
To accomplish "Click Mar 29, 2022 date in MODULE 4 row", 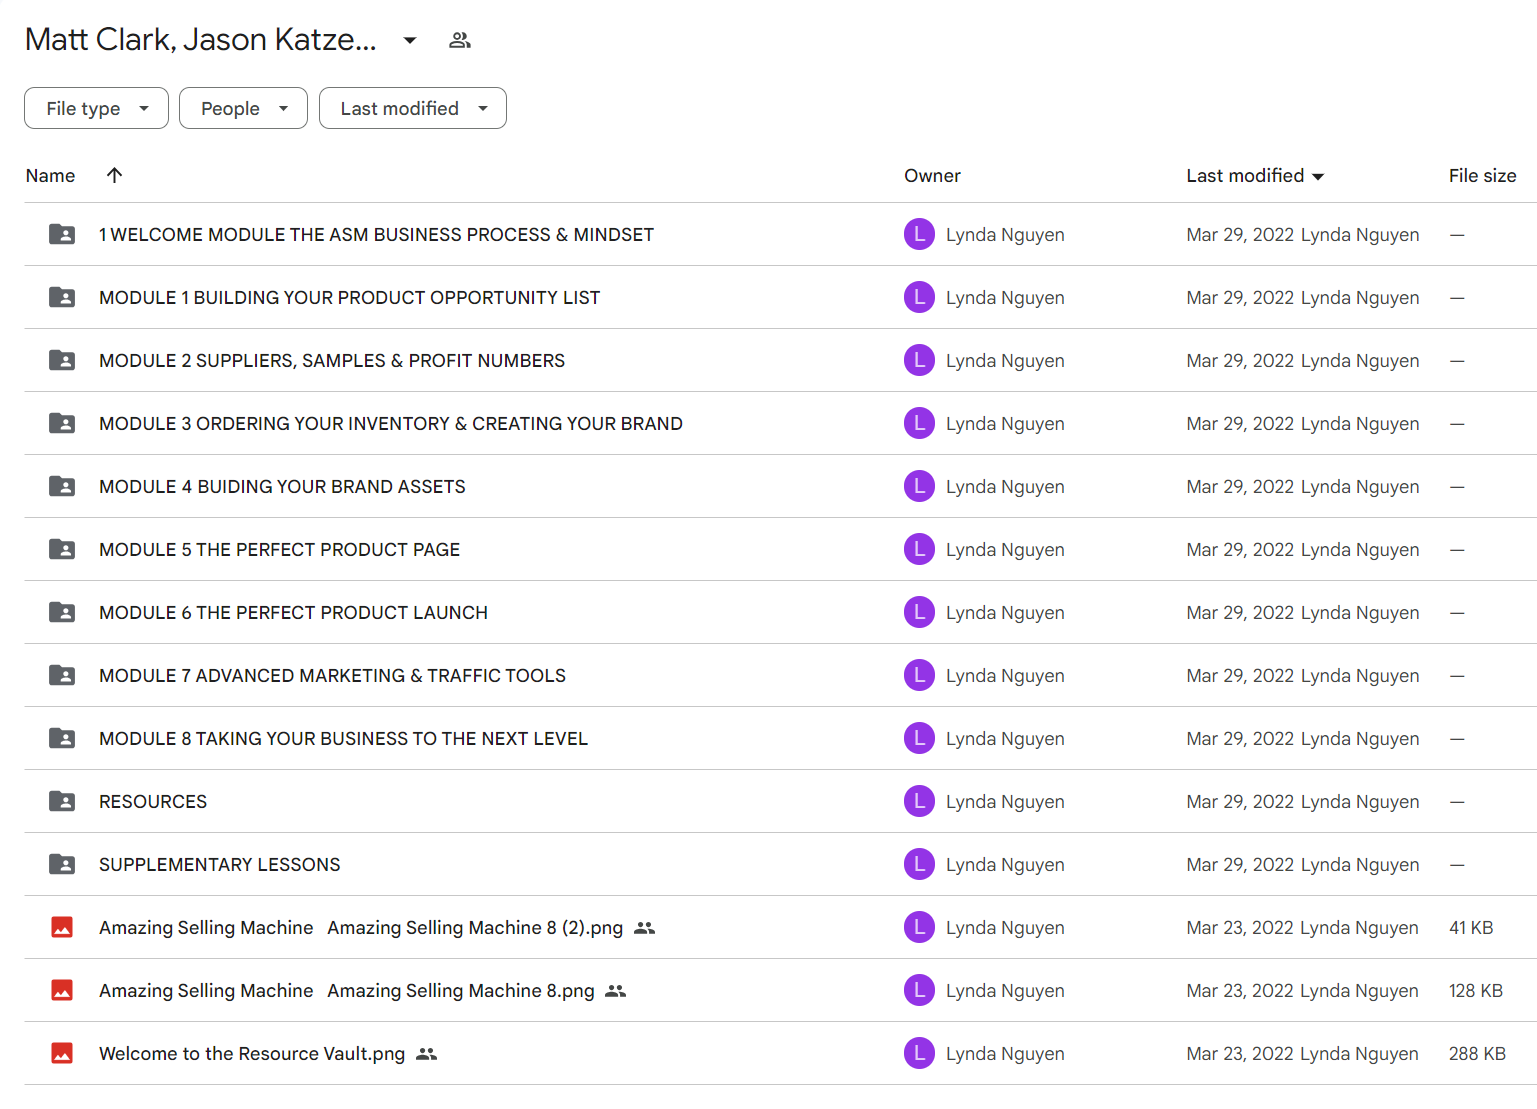I will 1240,487.
